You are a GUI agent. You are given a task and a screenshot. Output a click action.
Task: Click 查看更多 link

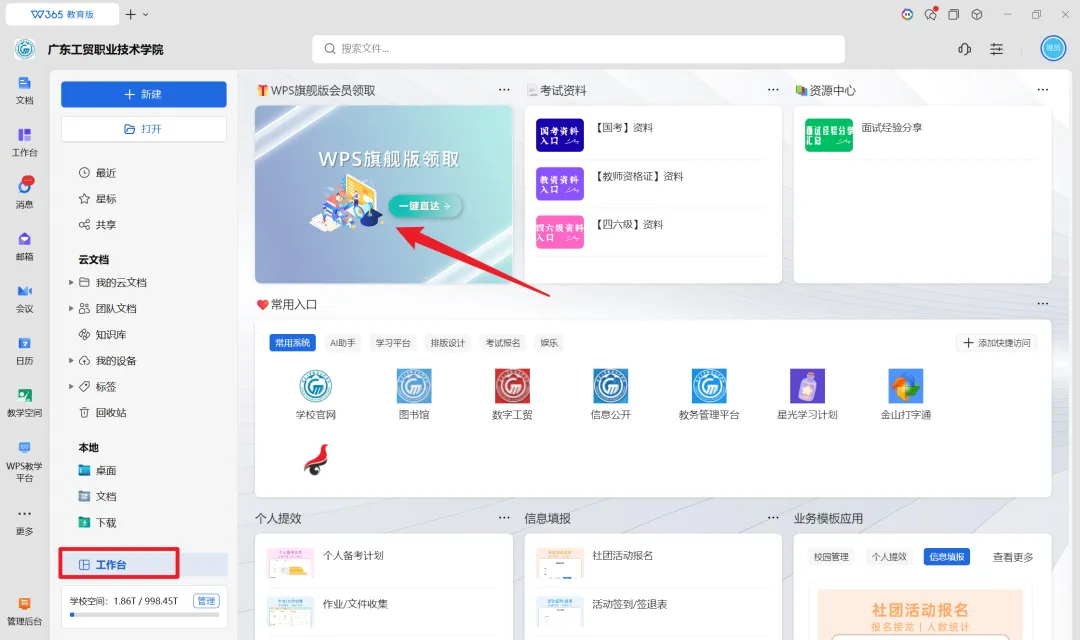pos(1012,557)
